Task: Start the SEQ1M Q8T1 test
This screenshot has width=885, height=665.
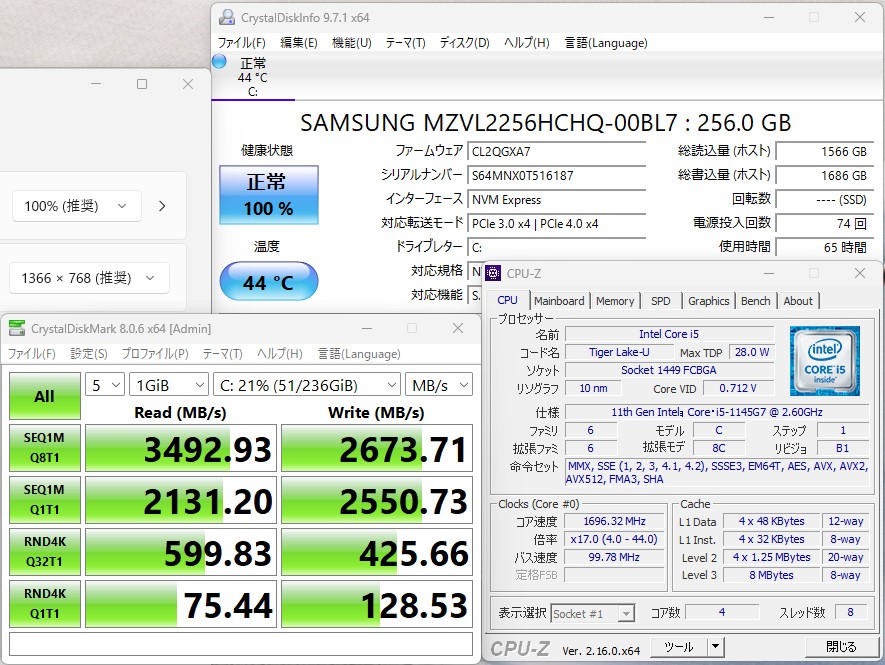Action: pos(44,448)
